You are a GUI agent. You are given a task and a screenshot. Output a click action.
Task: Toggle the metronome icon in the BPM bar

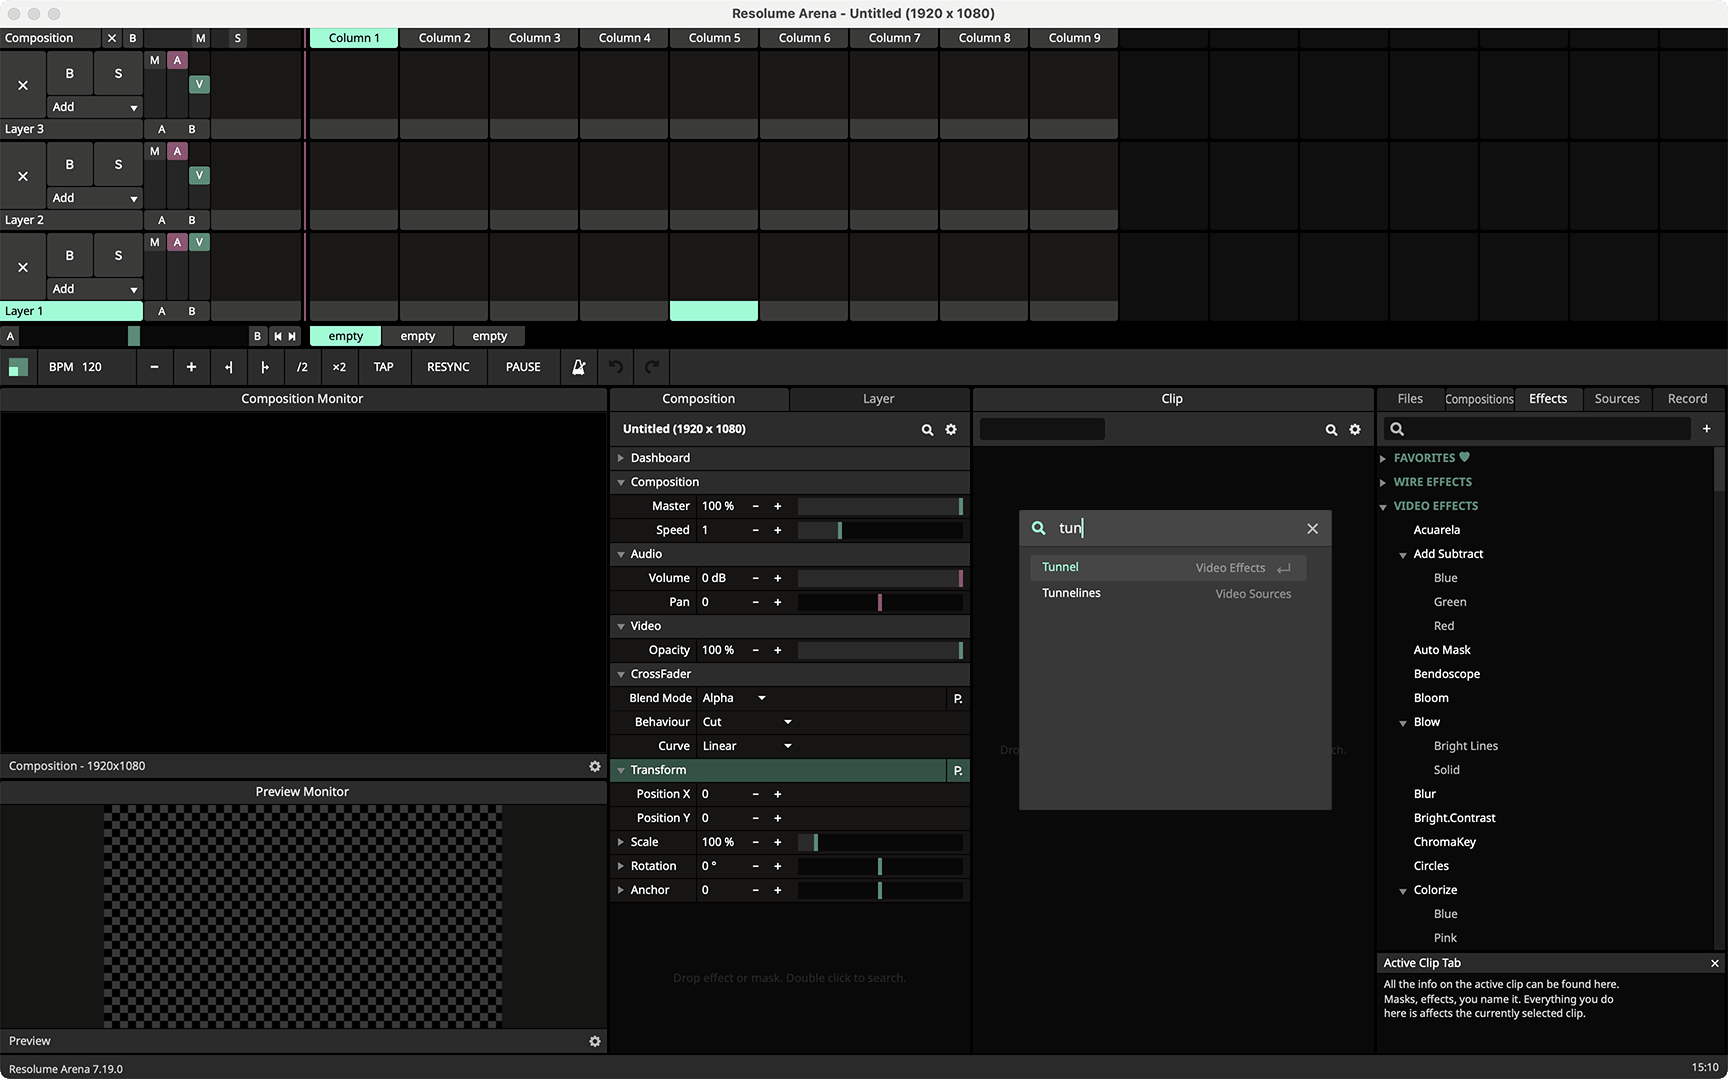[x=578, y=367]
